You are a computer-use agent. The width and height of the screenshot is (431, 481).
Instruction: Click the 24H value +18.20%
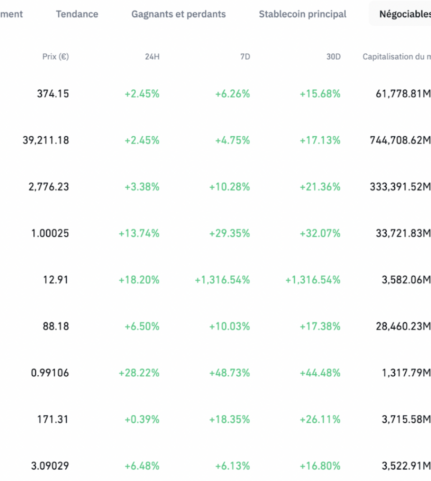(139, 280)
